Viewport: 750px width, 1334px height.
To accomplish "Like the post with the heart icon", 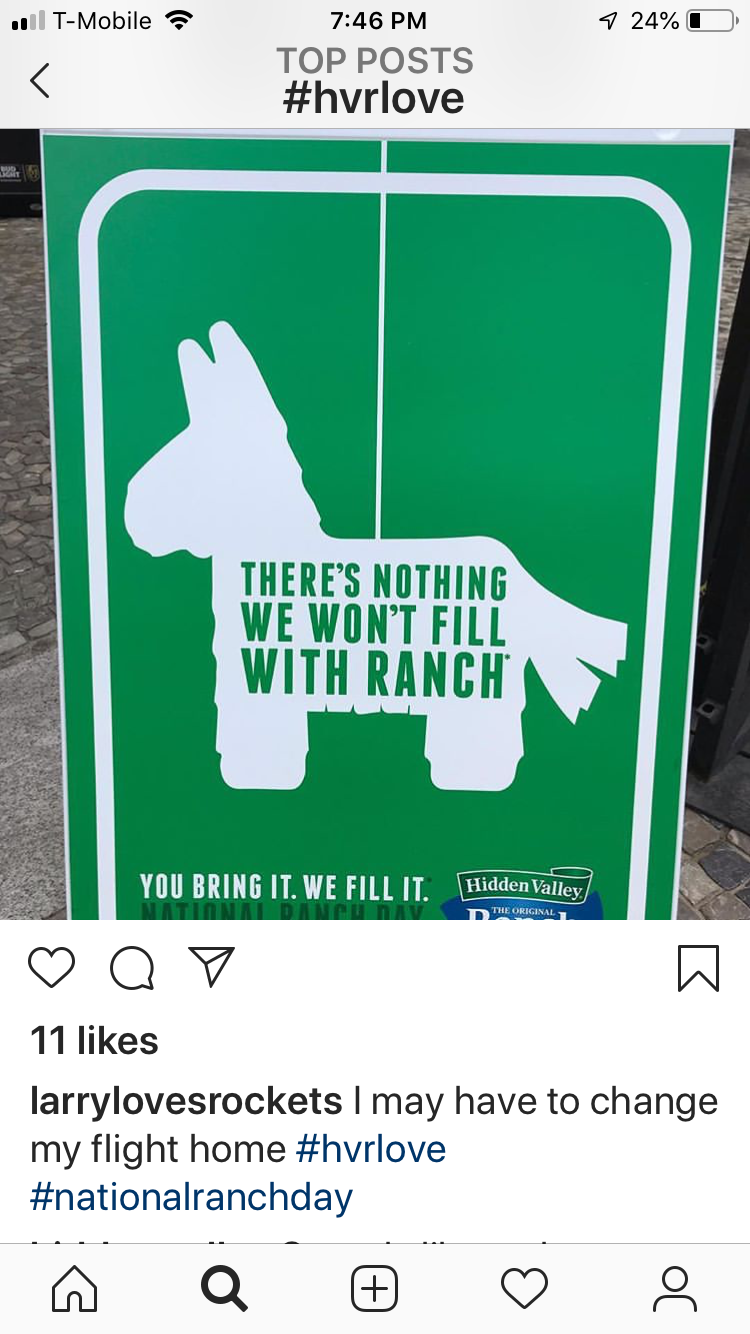I will tap(52, 968).
